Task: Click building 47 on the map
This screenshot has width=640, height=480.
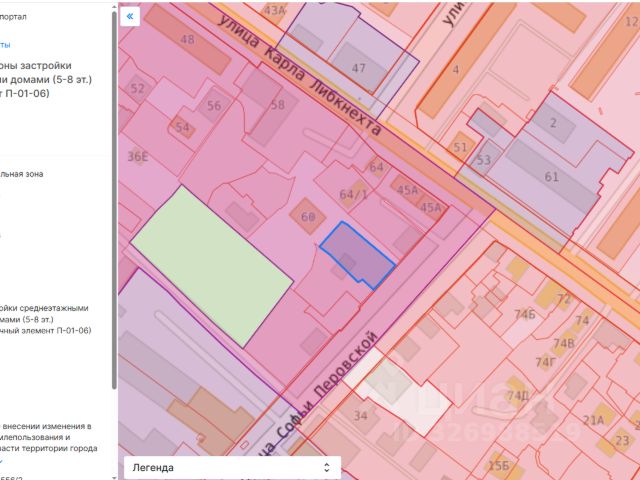Action: [x=359, y=68]
